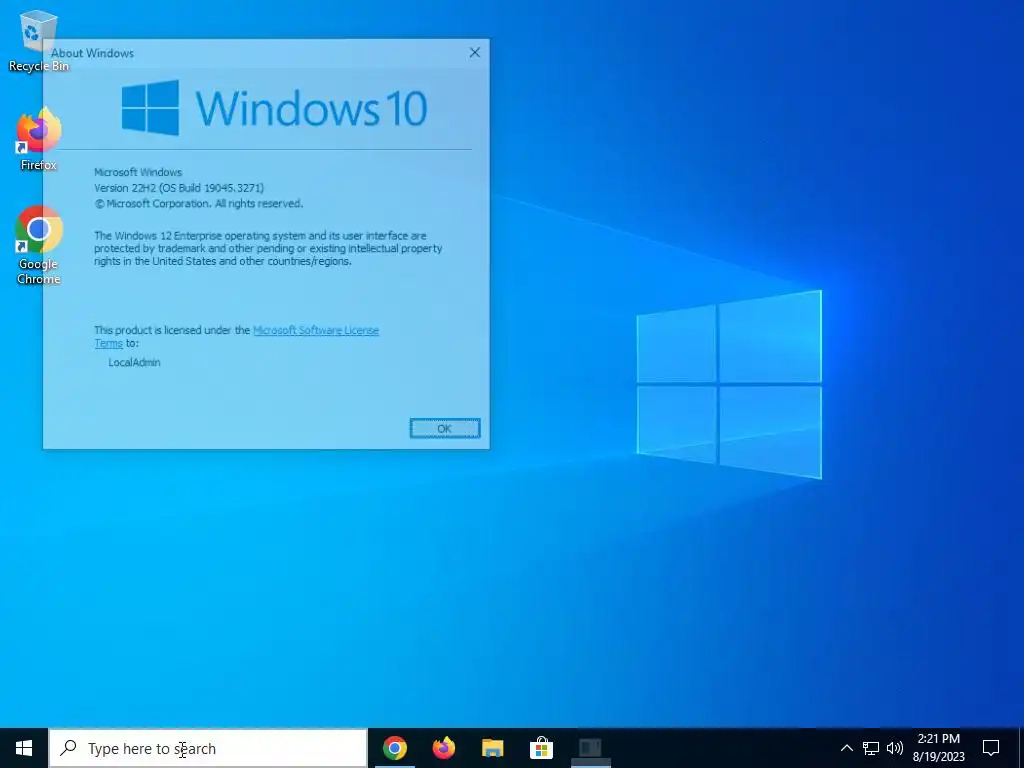Show hidden system tray icons

[846, 748]
